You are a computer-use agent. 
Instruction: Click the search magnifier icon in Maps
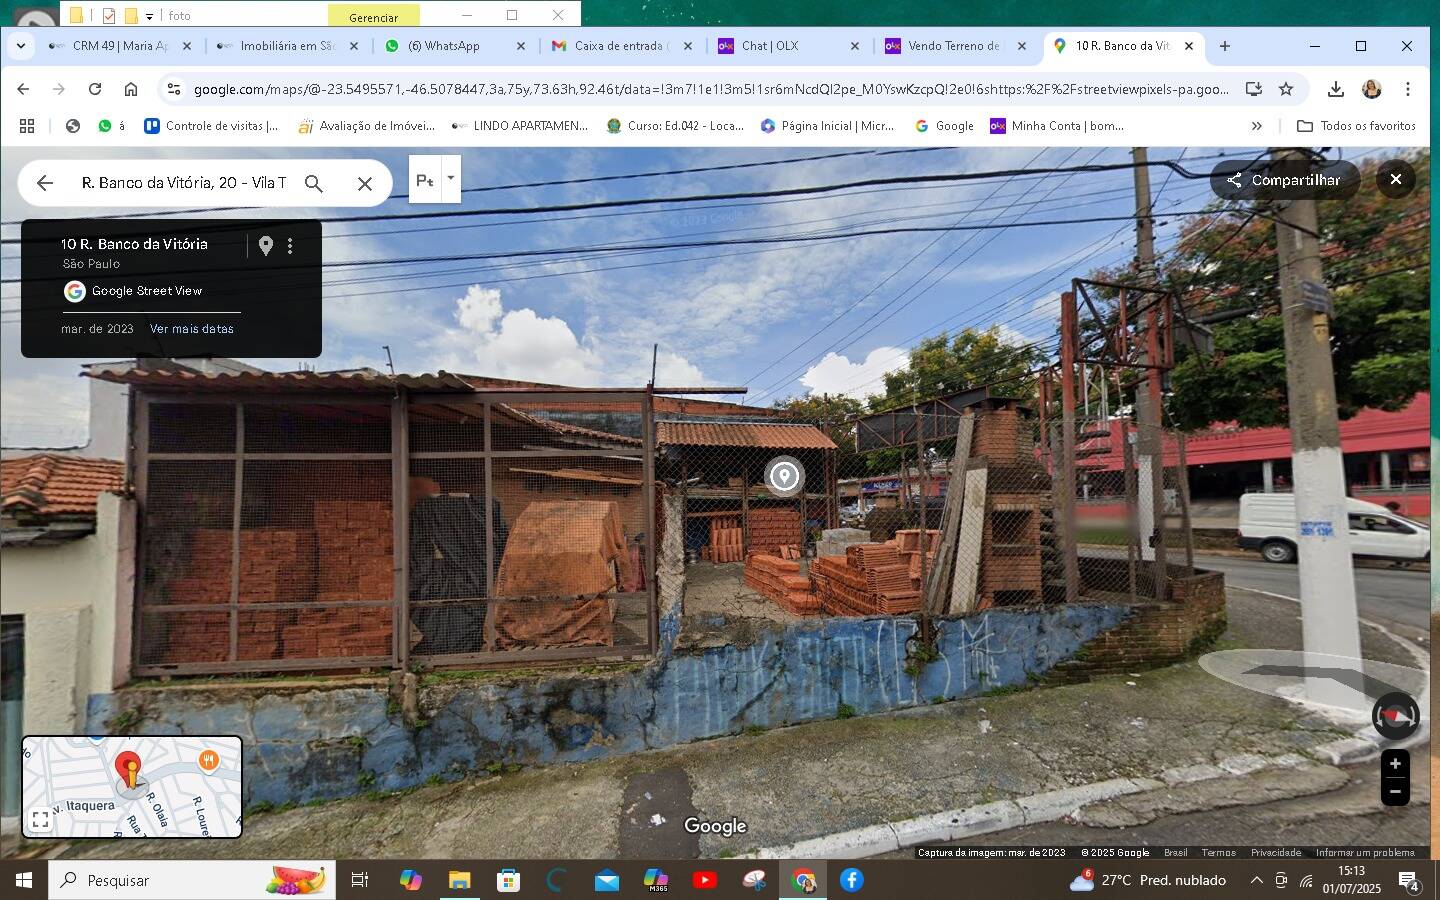point(314,183)
